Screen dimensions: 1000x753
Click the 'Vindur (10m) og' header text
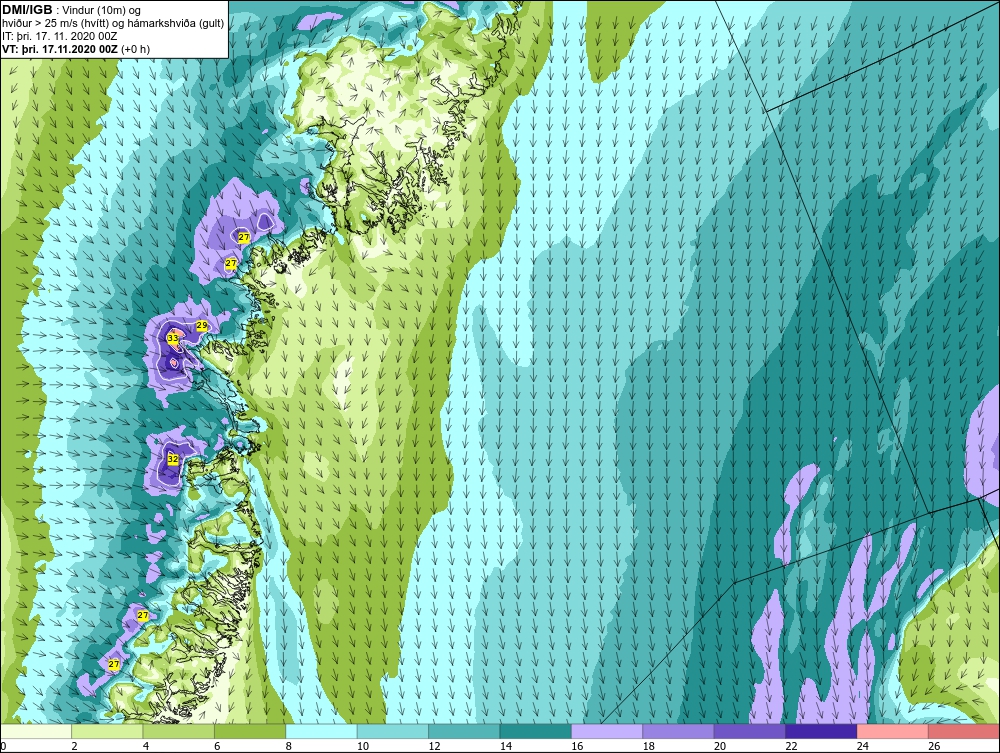(x=102, y=10)
